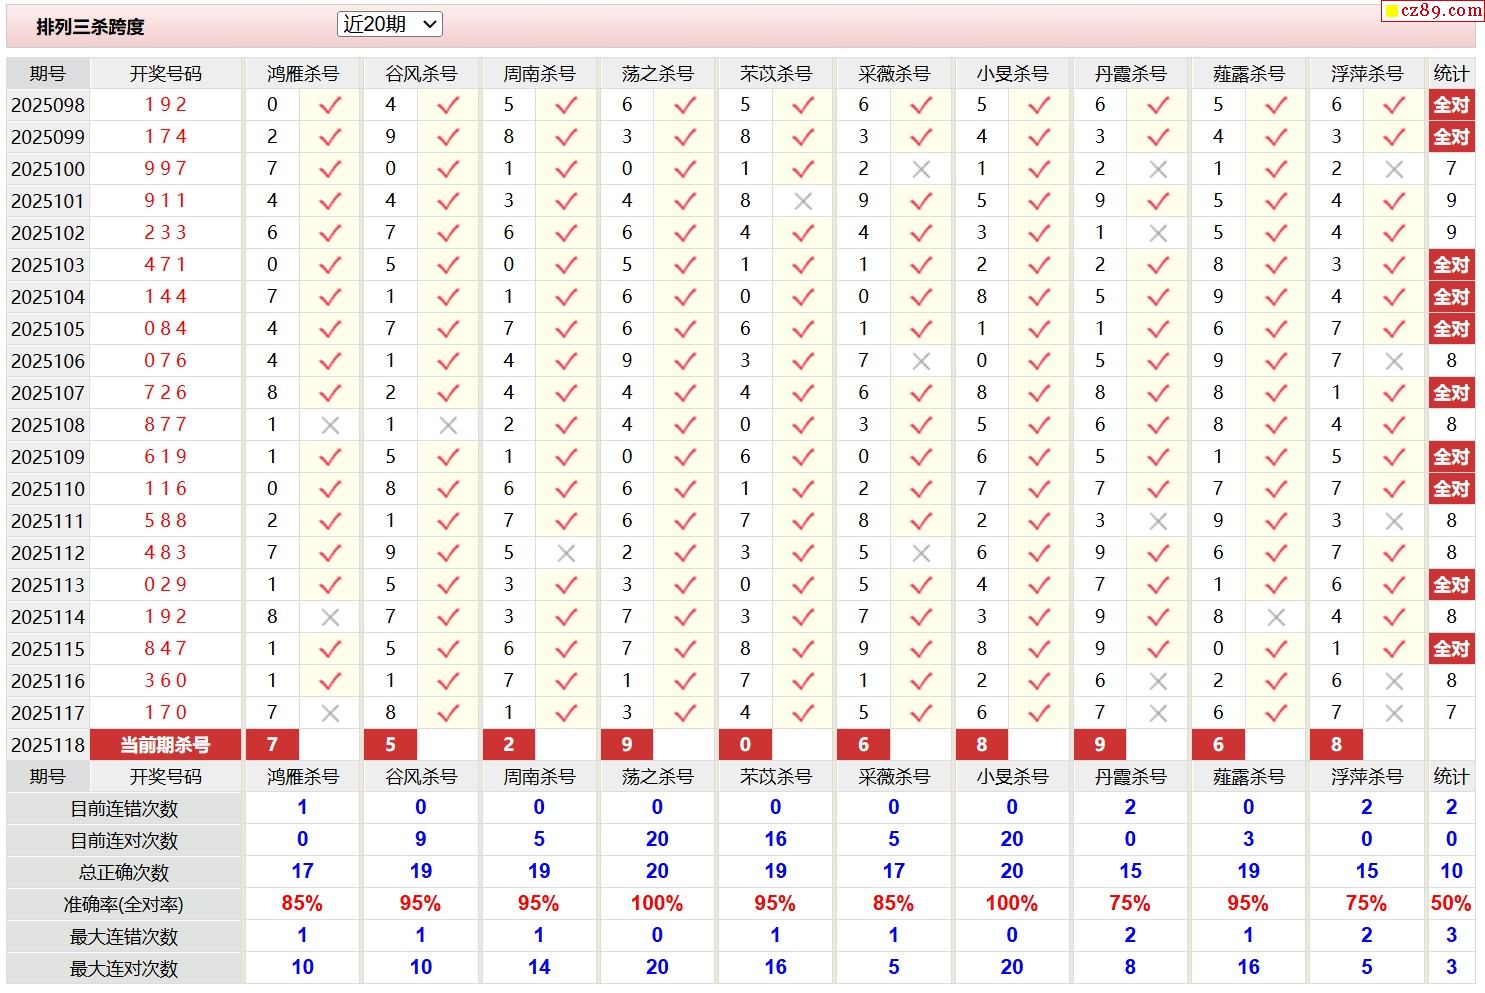Select the 芣苡杀号 column header

tap(776, 74)
